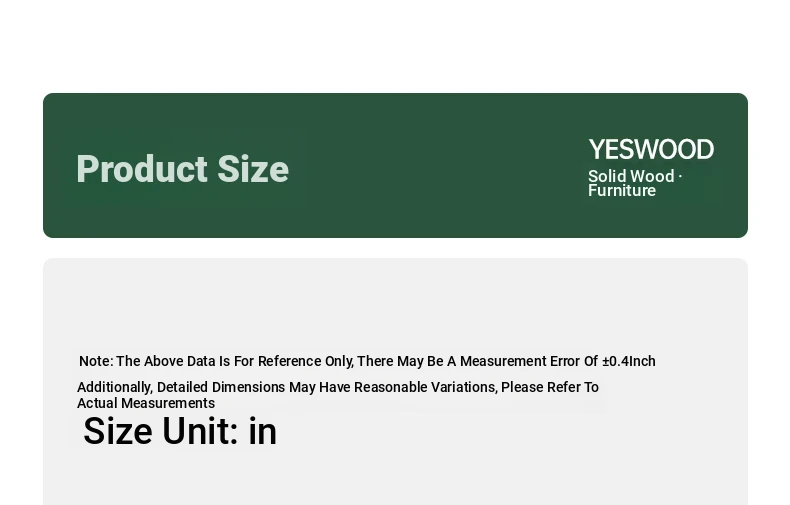Click the Please Refer To phrase

(x=550, y=387)
